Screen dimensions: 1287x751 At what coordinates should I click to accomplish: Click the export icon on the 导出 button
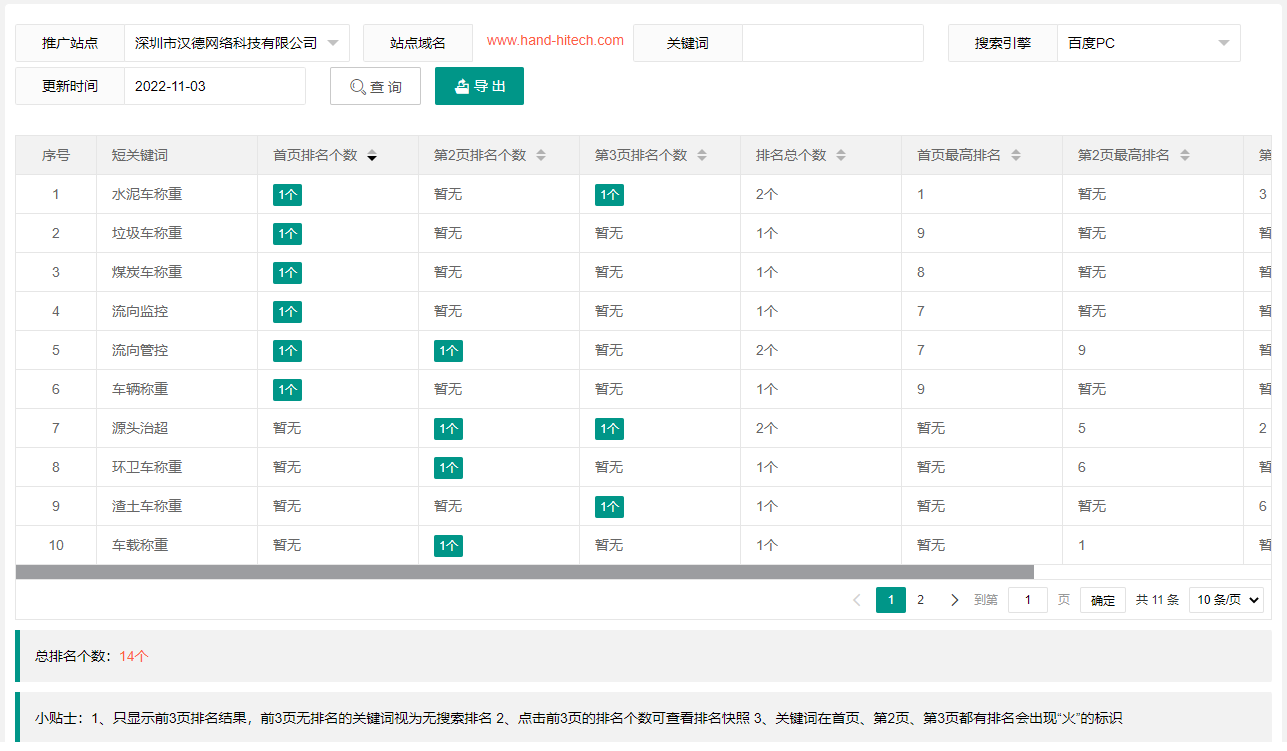(460, 86)
